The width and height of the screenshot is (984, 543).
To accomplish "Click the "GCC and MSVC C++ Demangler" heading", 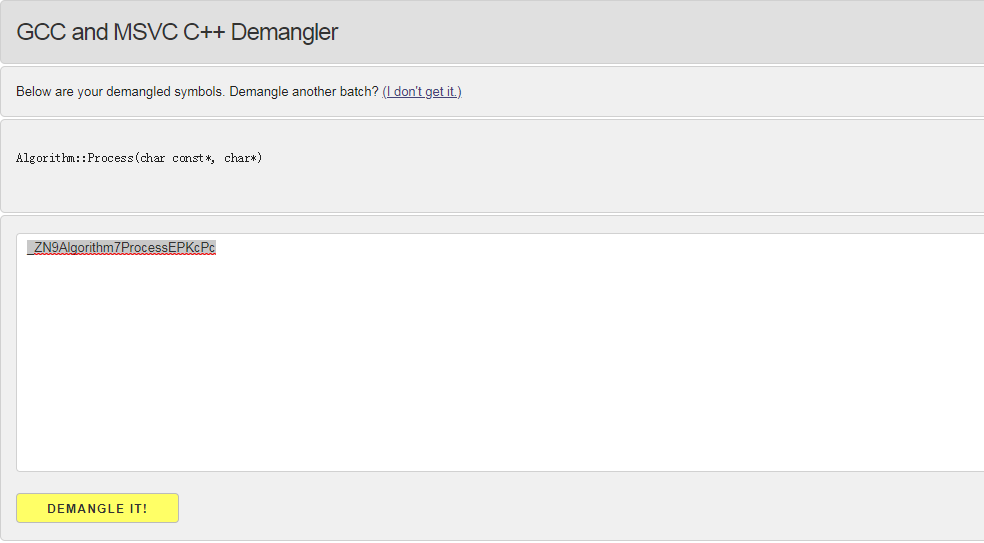I will pyautogui.click(x=177, y=32).
